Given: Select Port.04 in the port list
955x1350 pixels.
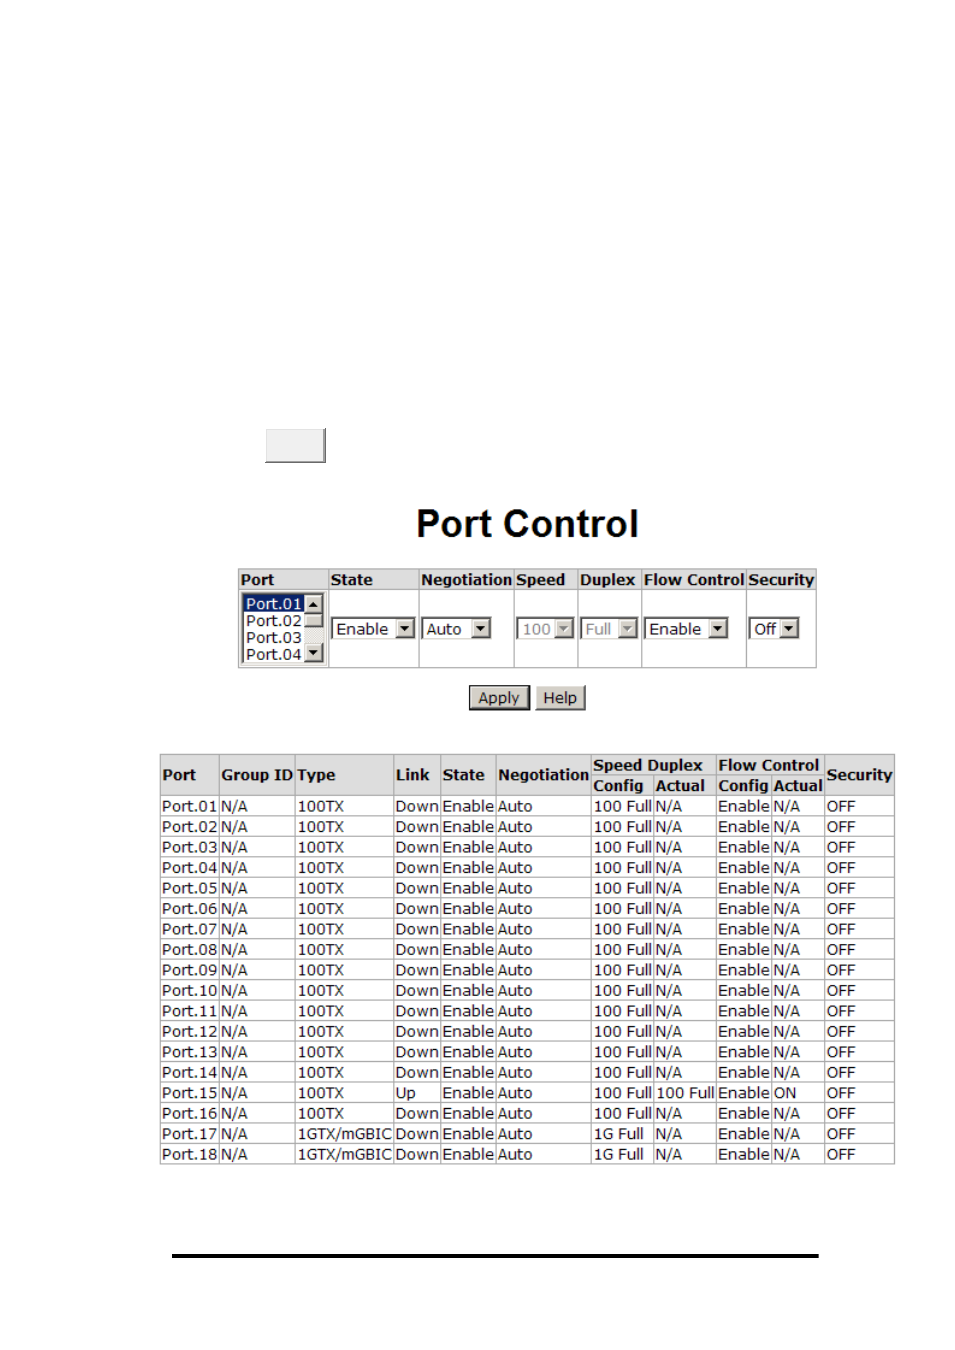Looking at the screenshot, I should tap(273, 654).
